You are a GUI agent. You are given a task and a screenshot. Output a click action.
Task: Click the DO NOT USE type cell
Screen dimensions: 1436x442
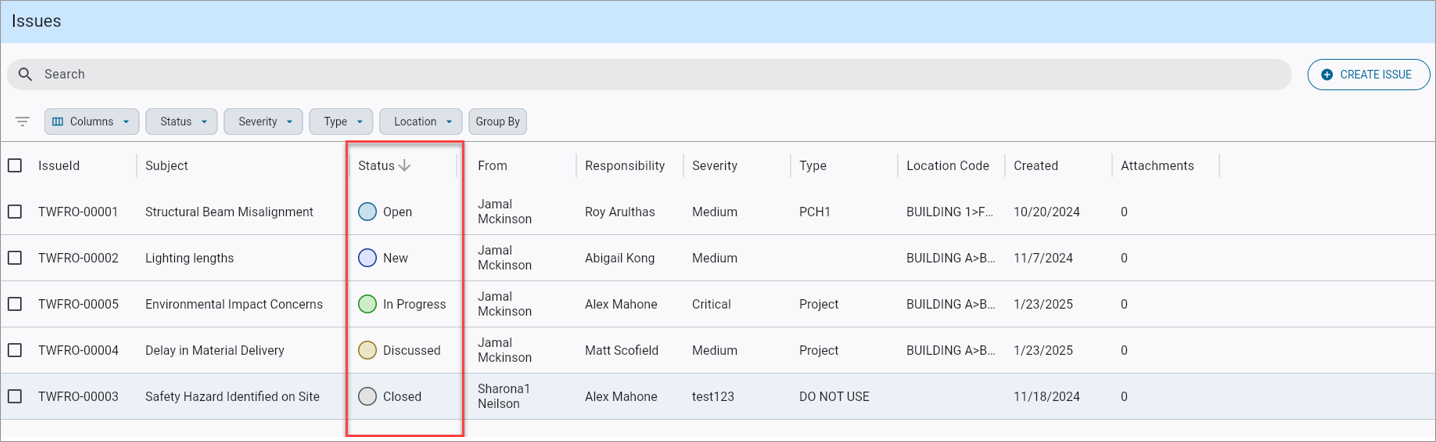pyautogui.click(x=834, y=396)
